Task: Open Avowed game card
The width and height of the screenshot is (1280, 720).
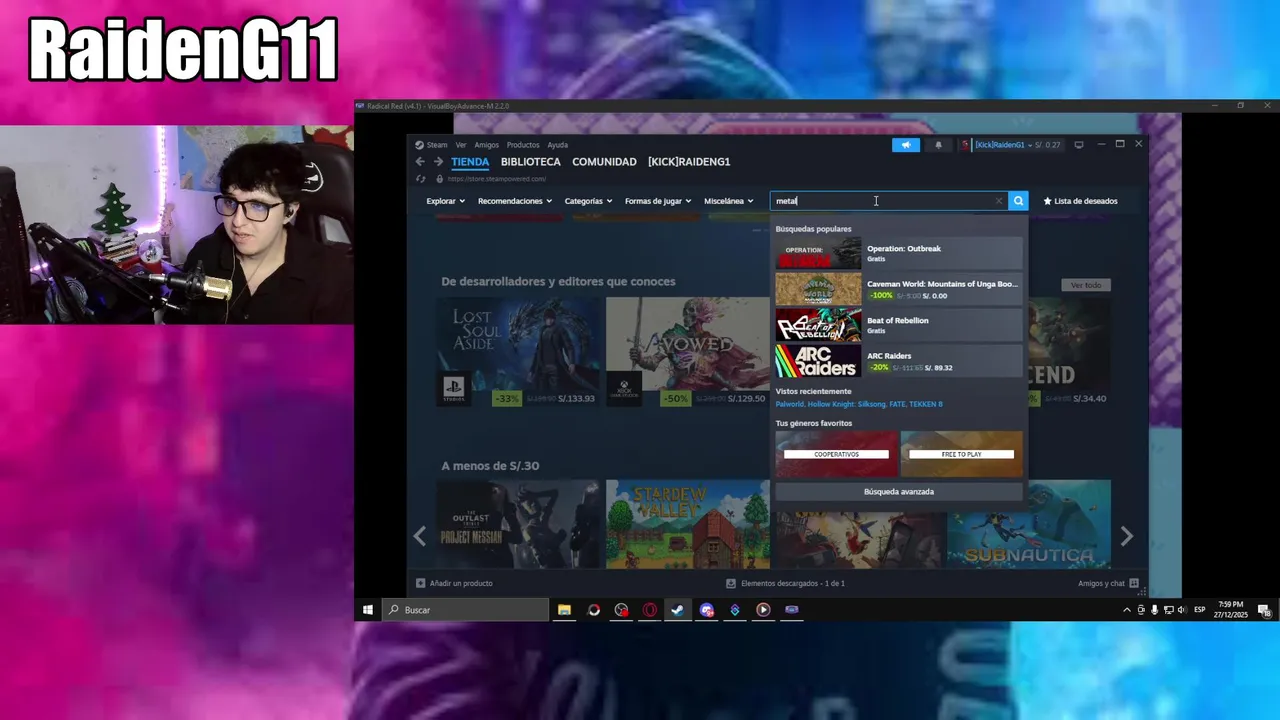Action: [688, 353]
